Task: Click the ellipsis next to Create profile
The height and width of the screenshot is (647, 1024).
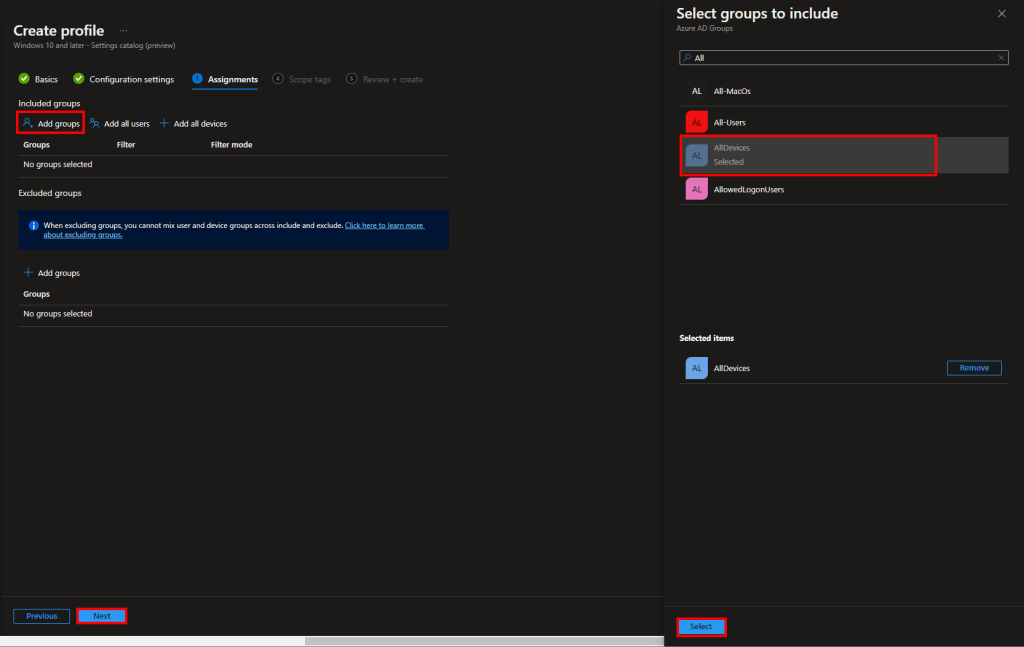Action: point(124,31)
